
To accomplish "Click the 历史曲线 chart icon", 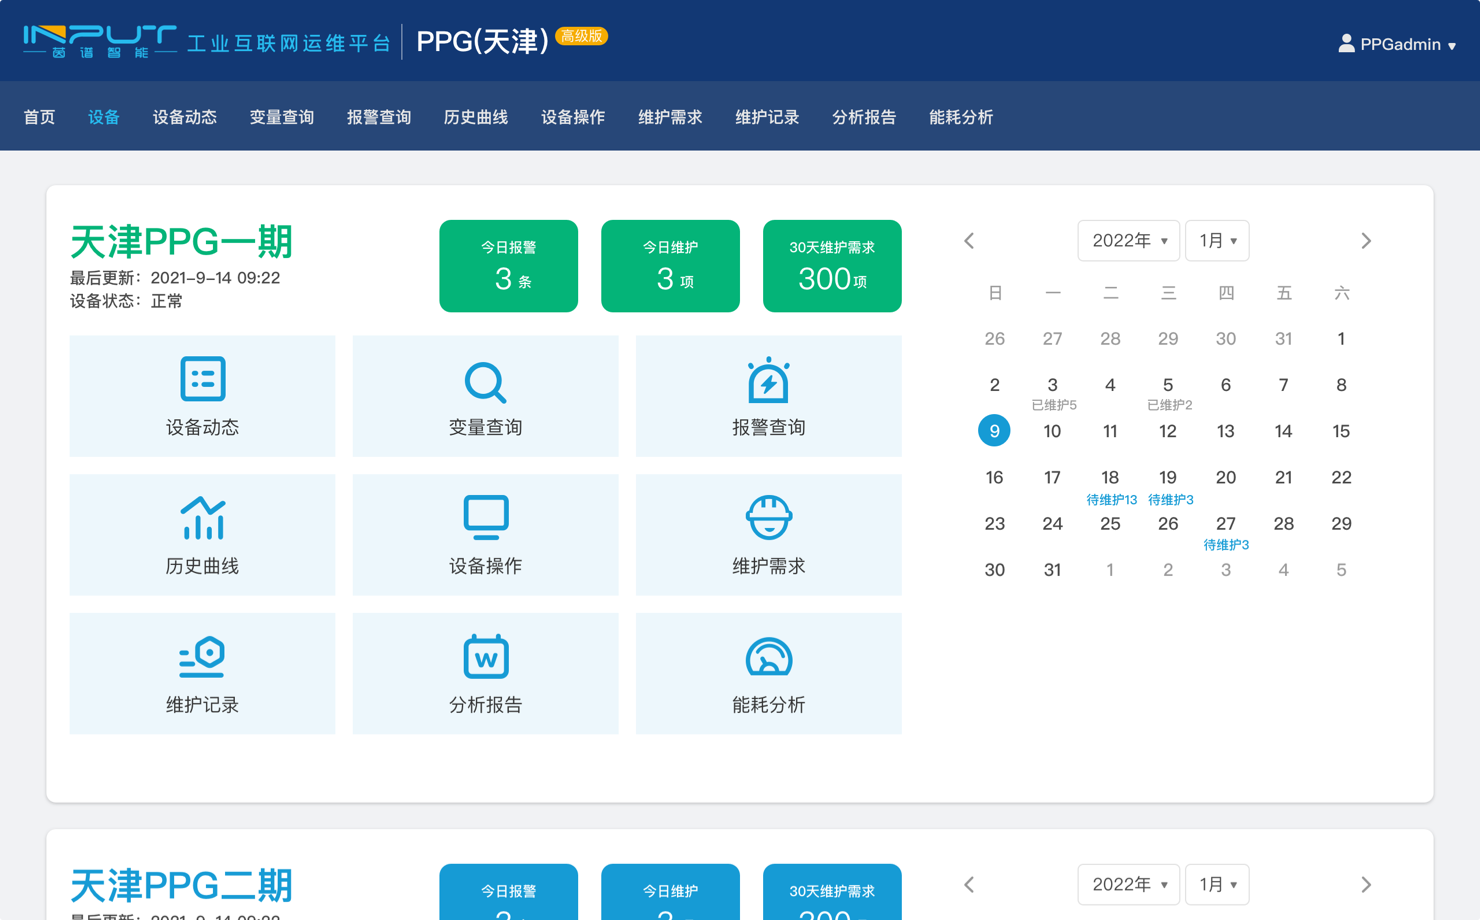I will pos(202,518).
